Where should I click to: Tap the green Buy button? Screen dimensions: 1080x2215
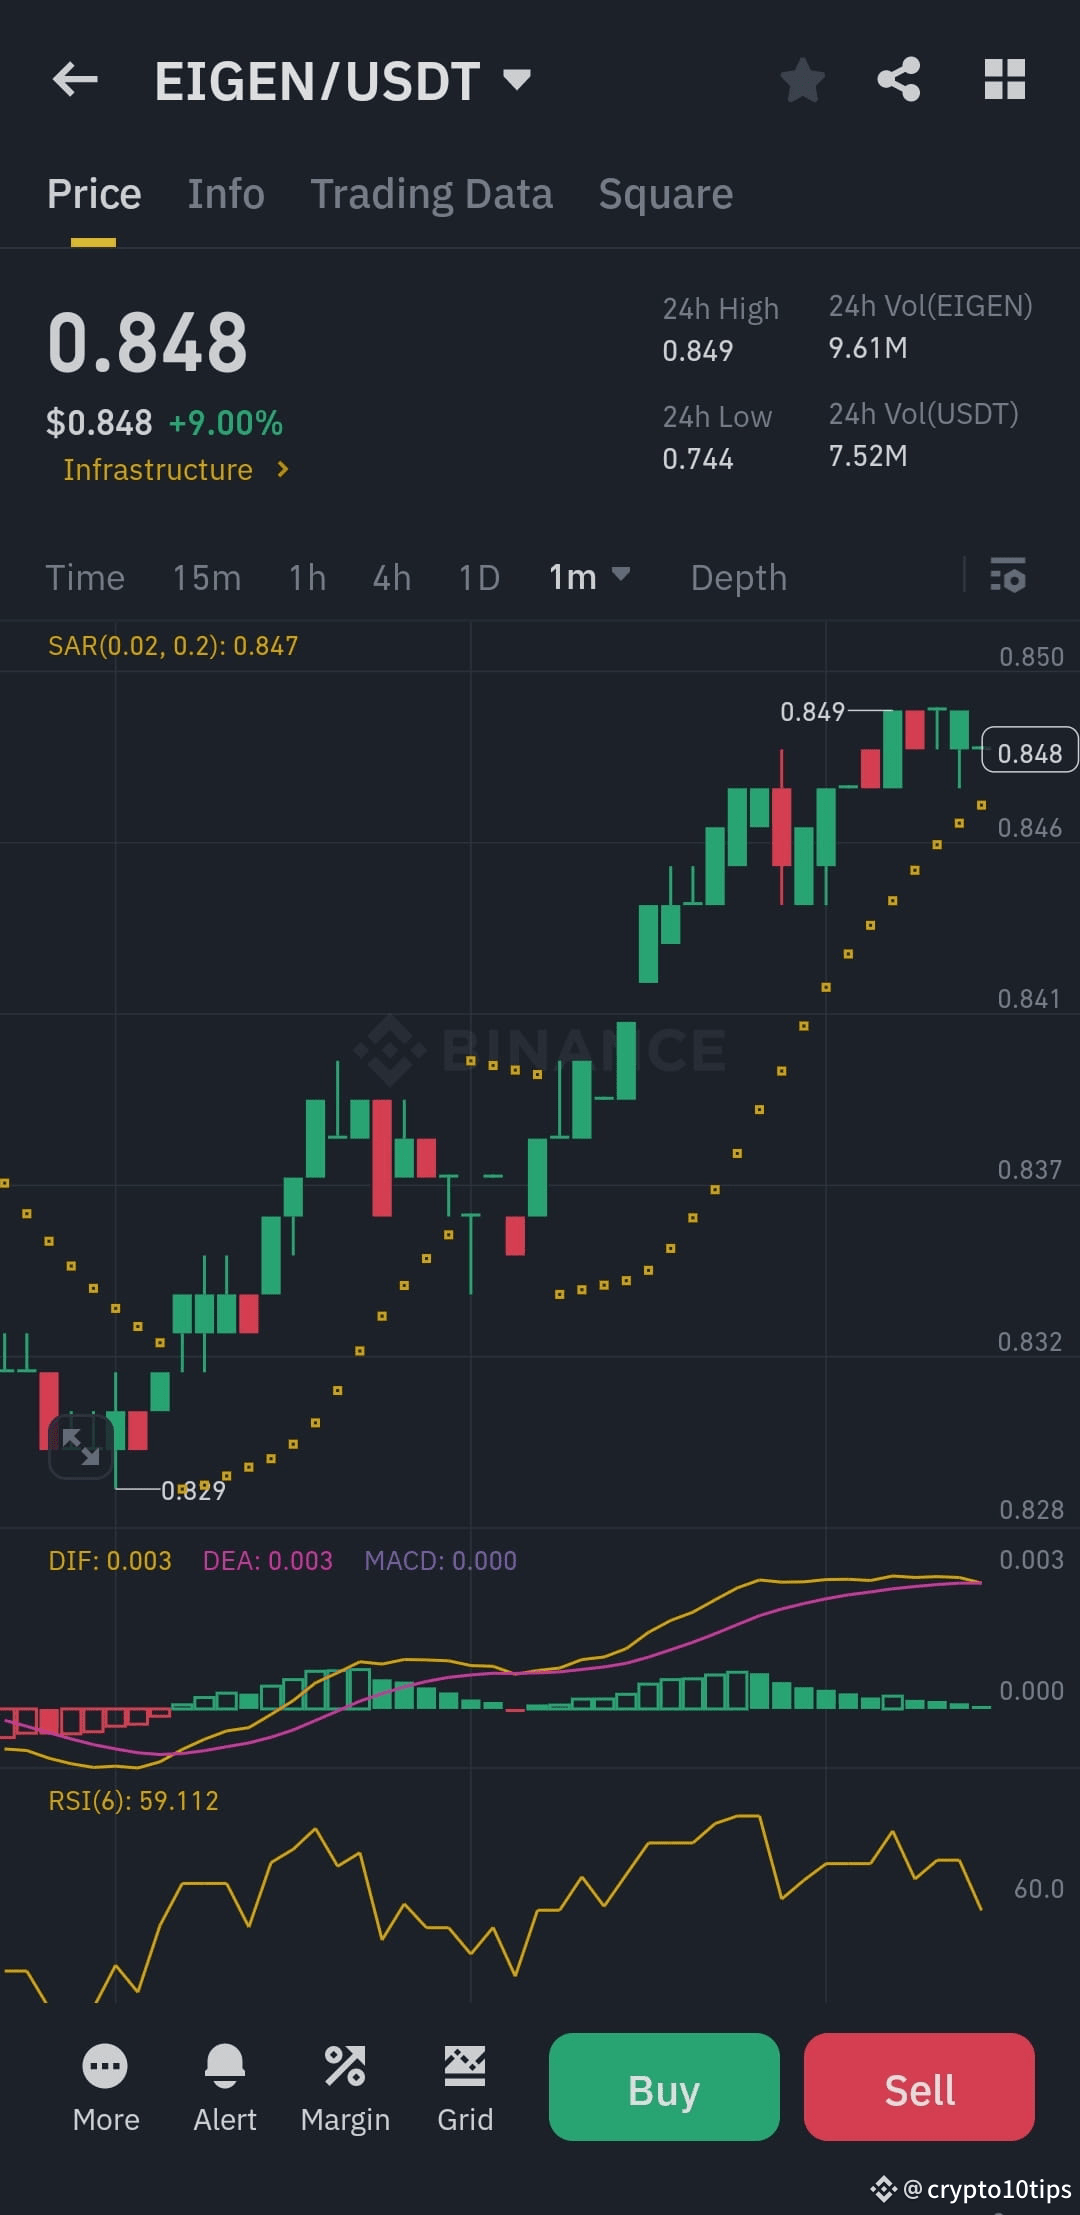coord(664,2087)
